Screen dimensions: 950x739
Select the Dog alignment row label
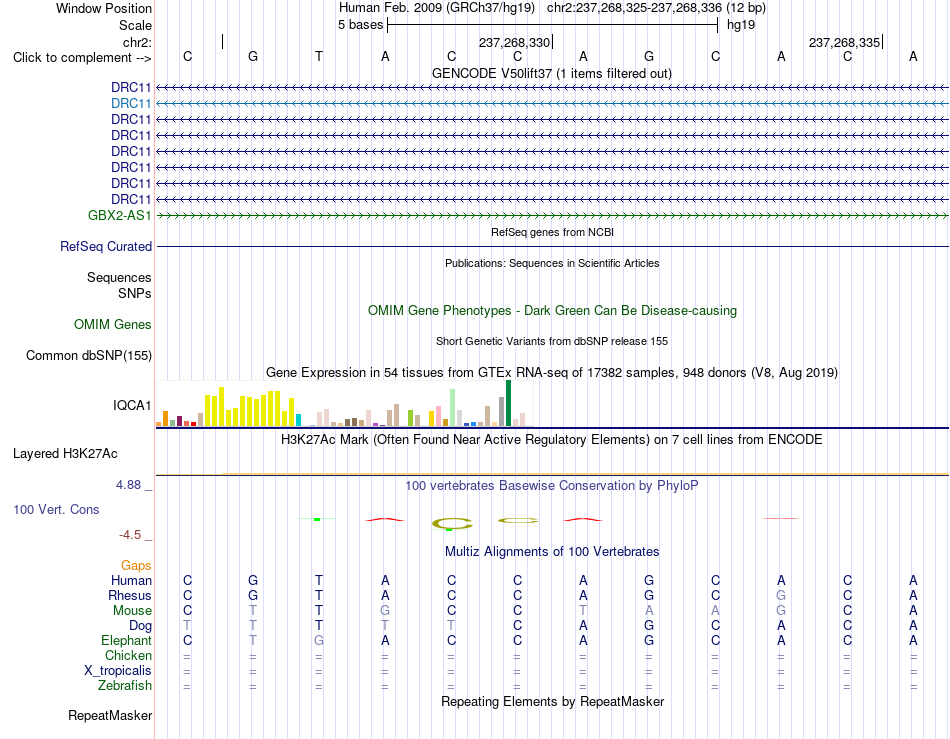coord(140,626)
